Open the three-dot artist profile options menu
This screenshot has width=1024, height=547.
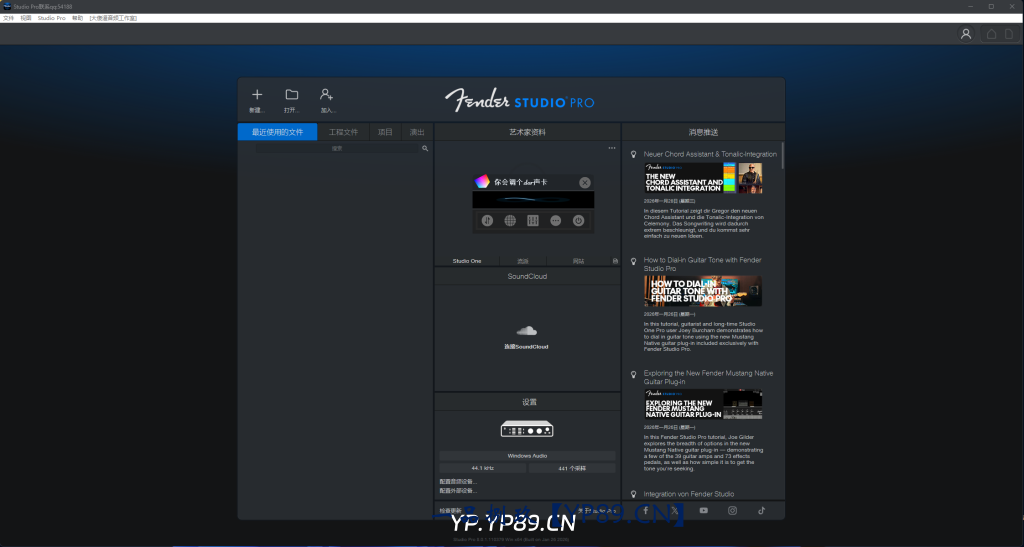click(612, 148)
